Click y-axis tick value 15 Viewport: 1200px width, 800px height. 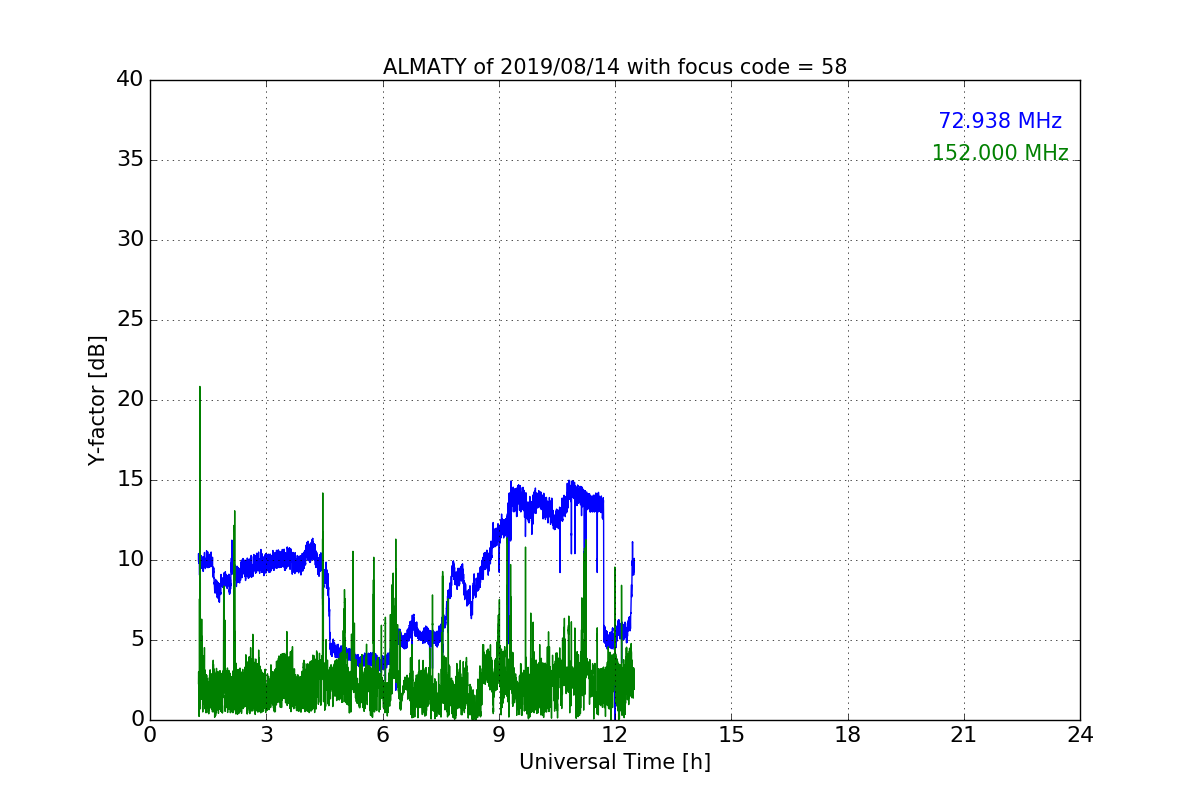[130, 480]
